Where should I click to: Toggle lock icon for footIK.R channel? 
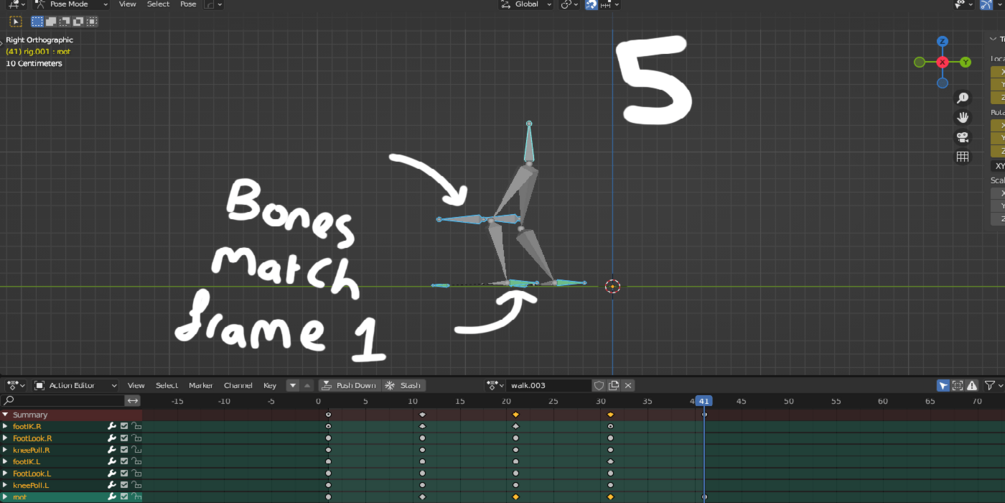pyautogui.click(x=137, y=426)
